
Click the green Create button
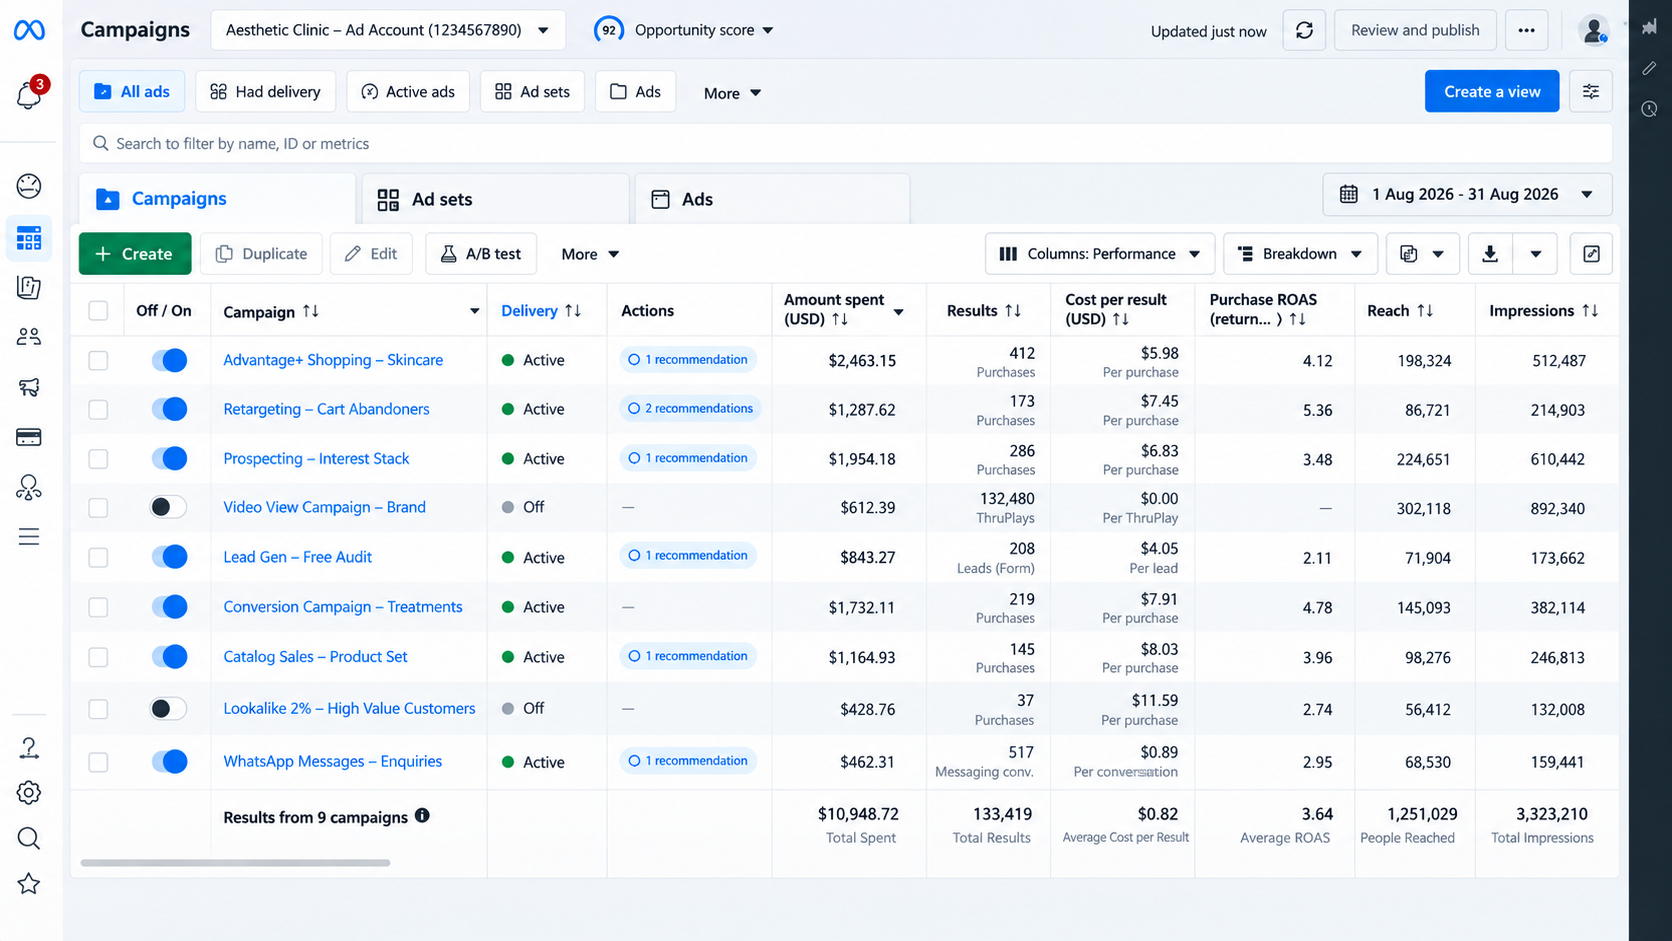135,254
